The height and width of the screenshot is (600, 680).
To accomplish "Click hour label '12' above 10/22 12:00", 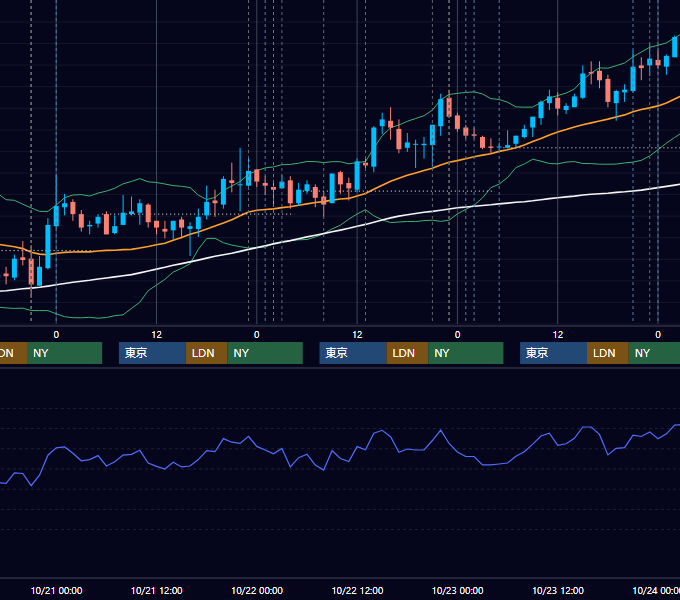I will click(357, 335).
